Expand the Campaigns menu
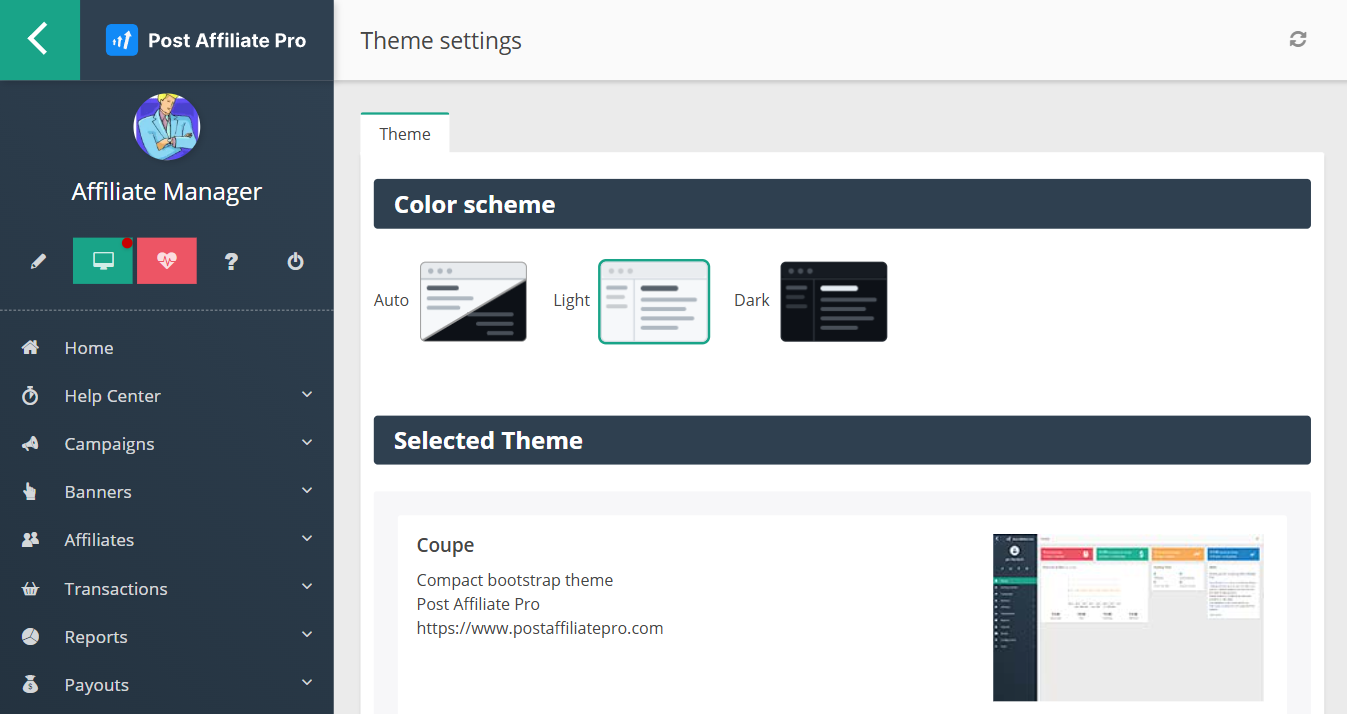 click(109, 443)
